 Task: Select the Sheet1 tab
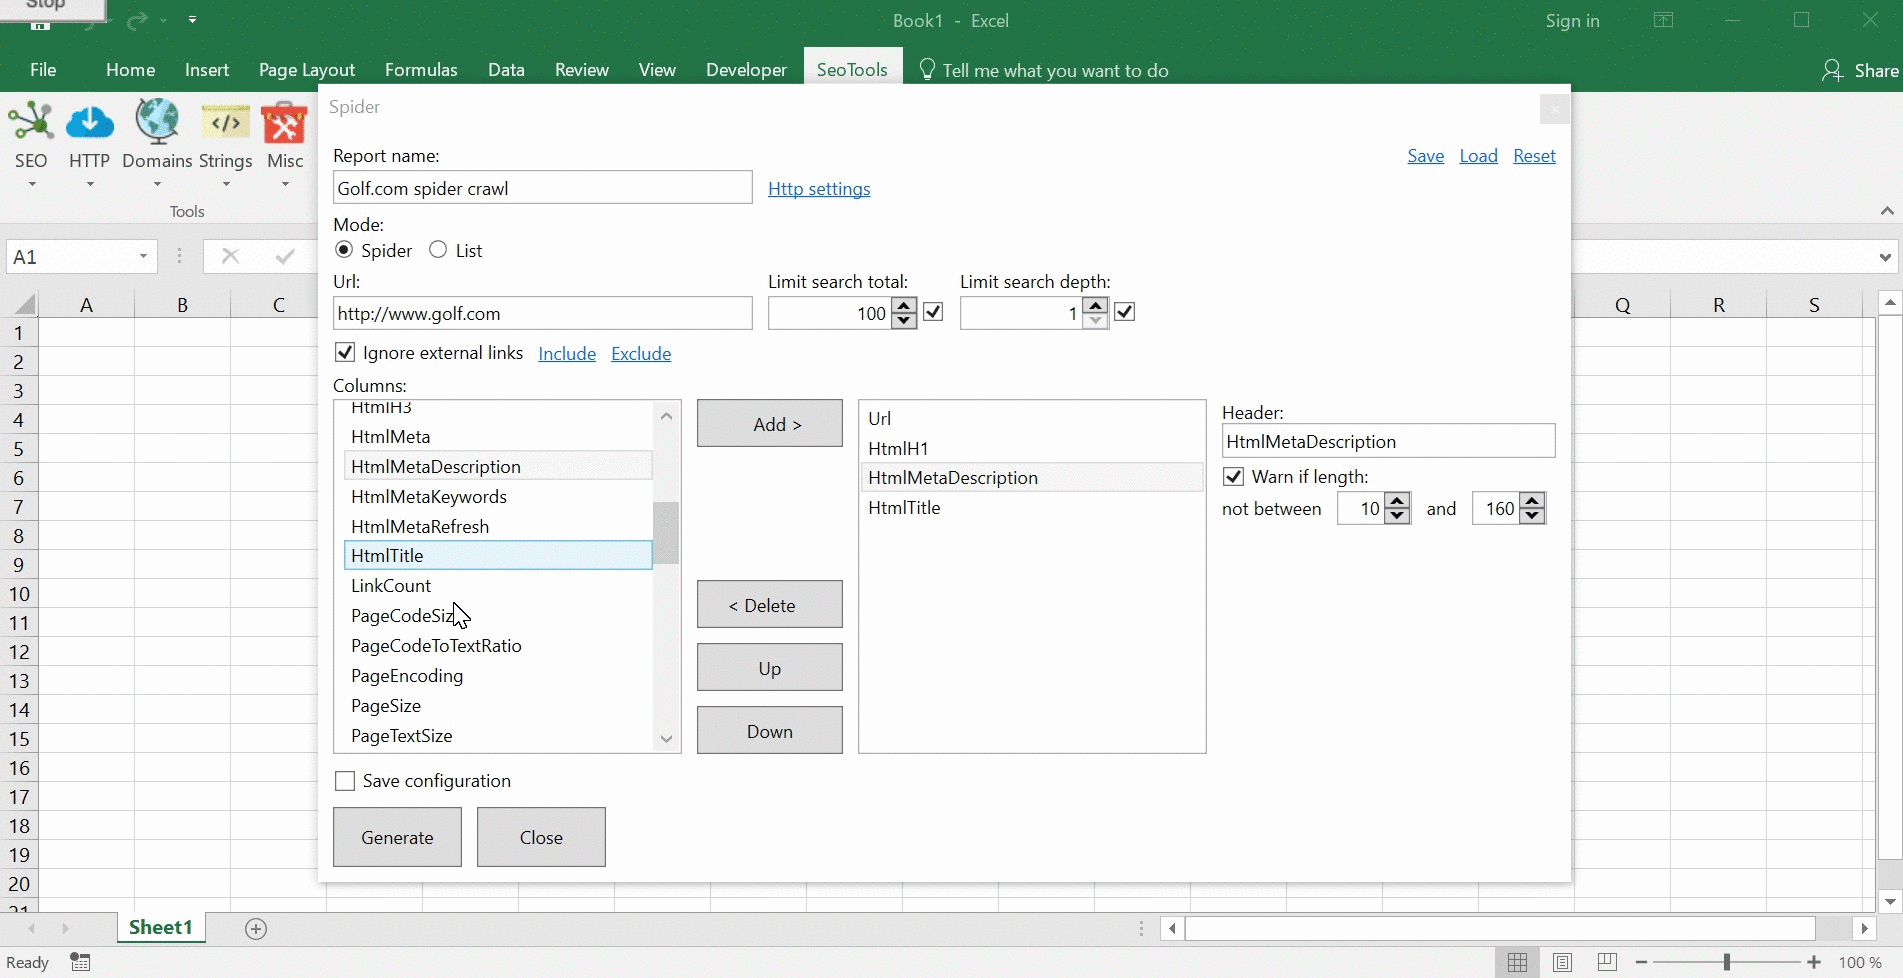pos(161,927)
